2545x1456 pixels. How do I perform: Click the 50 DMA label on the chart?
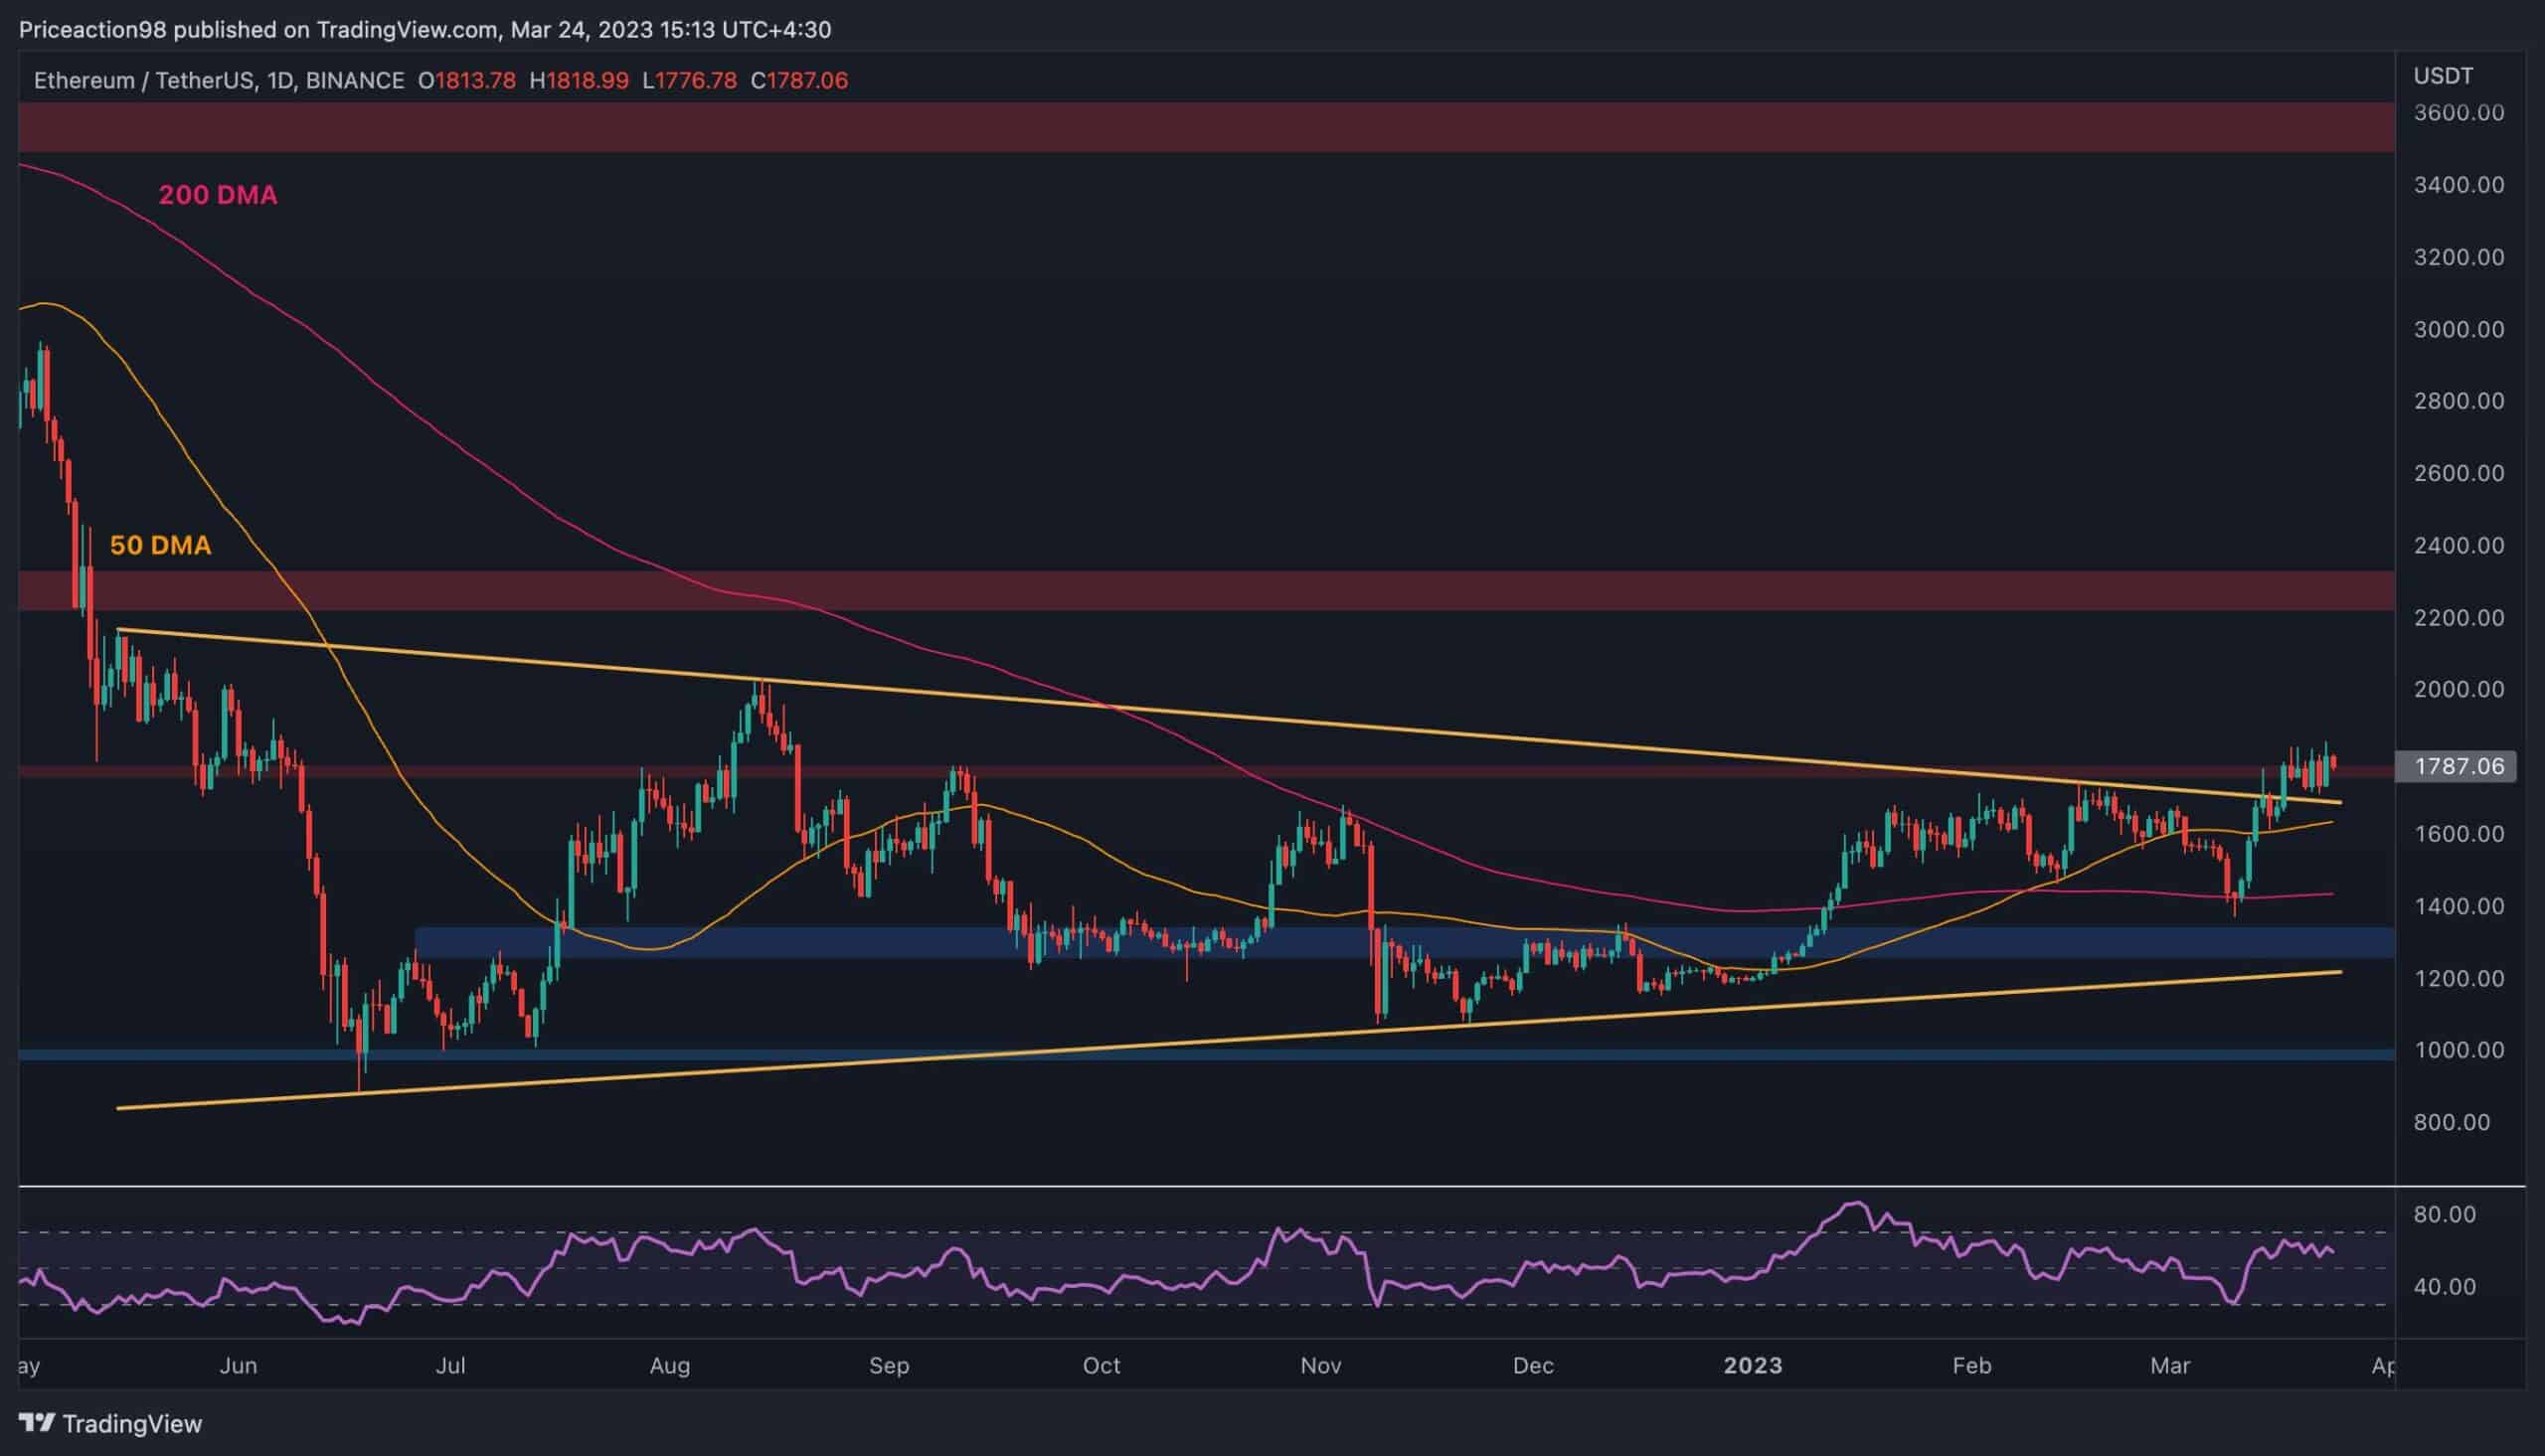pos(160,546)
